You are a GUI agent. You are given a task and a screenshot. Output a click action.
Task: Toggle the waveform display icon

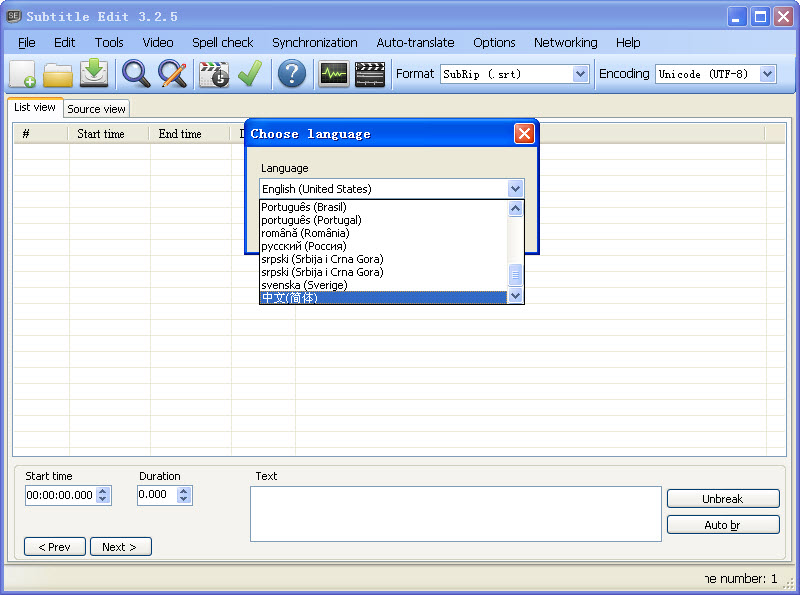click(334, 75)
